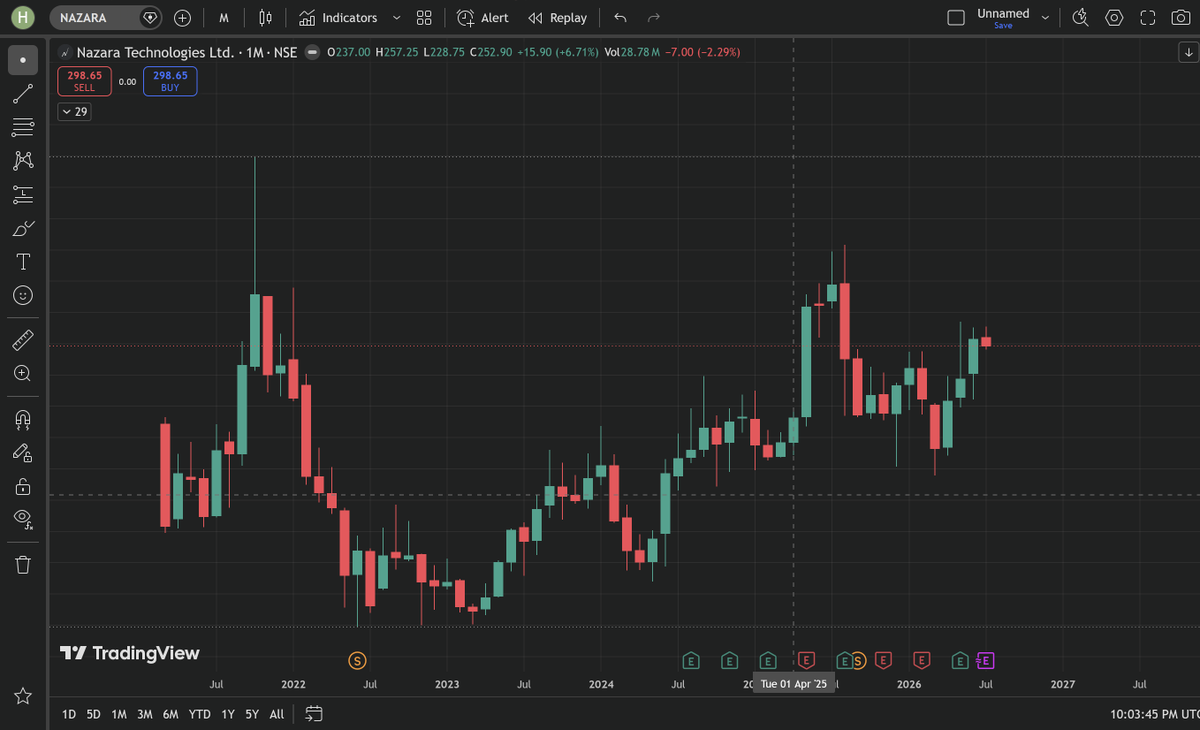Open the quick search lightning icon

point(1080,18)
